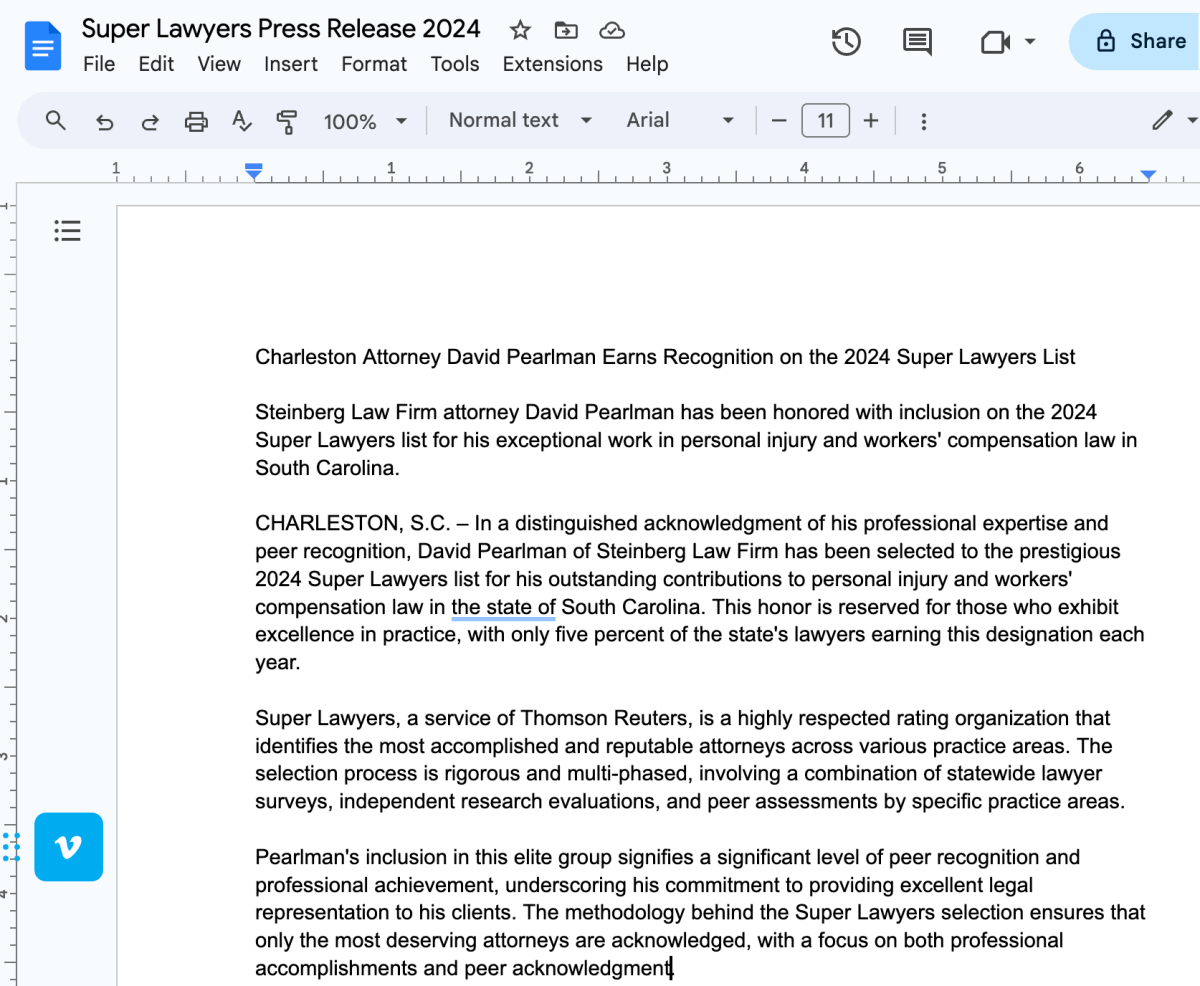1200x986 pixels.
Task: Click the font size input field
Action: 825,121
